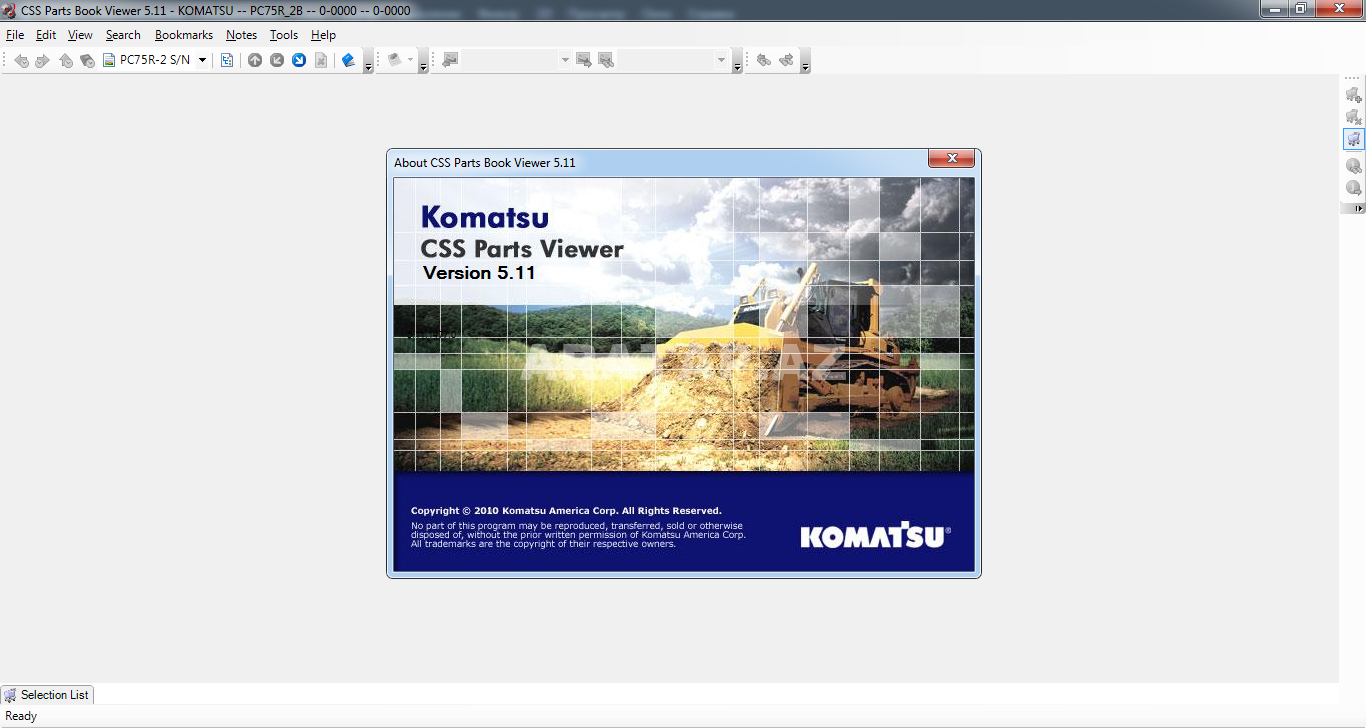The image size is (1366, 728).
Task: Click the 'Version 5.11' text in About dialog
Action: coord(479,273)
